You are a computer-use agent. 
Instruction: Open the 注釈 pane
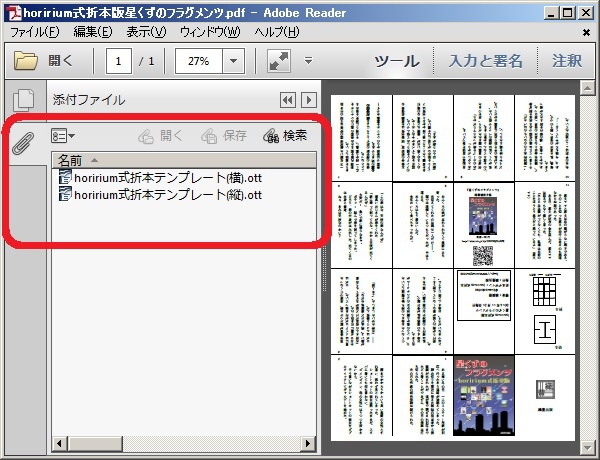click(567, 61)
